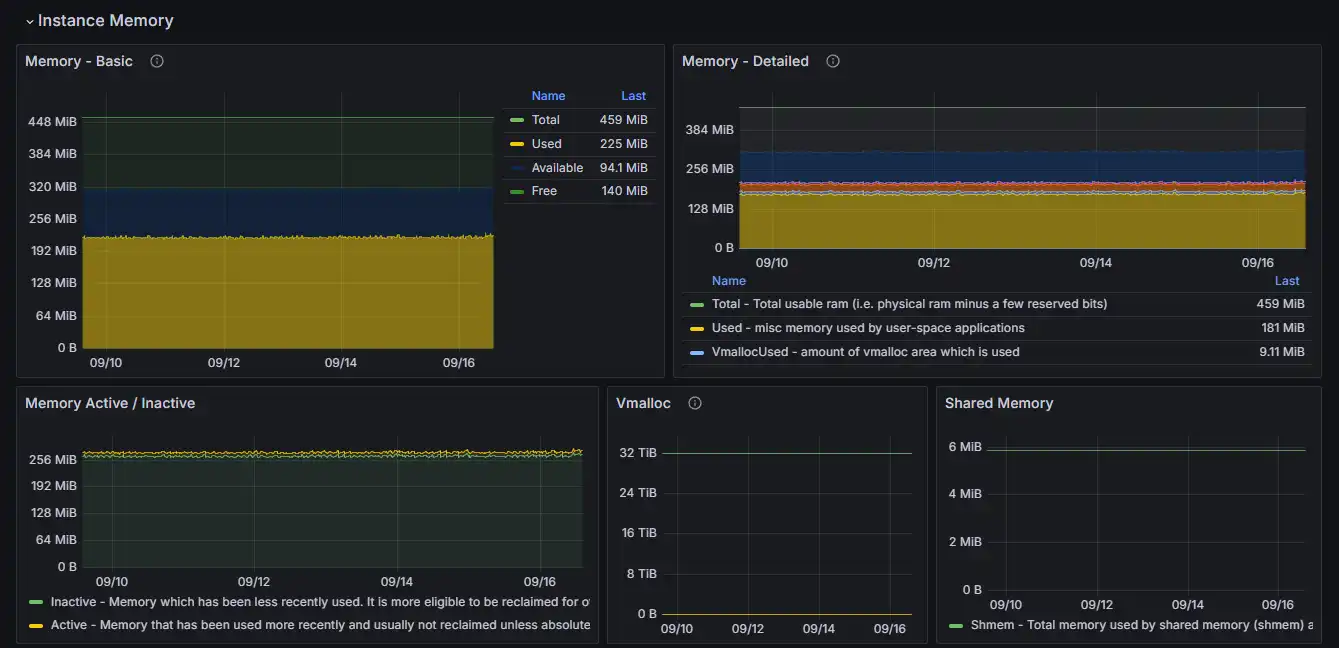
Task: Toggle the 'Total - Total usable ram' legend entry
Action: (x=910, y=304)
